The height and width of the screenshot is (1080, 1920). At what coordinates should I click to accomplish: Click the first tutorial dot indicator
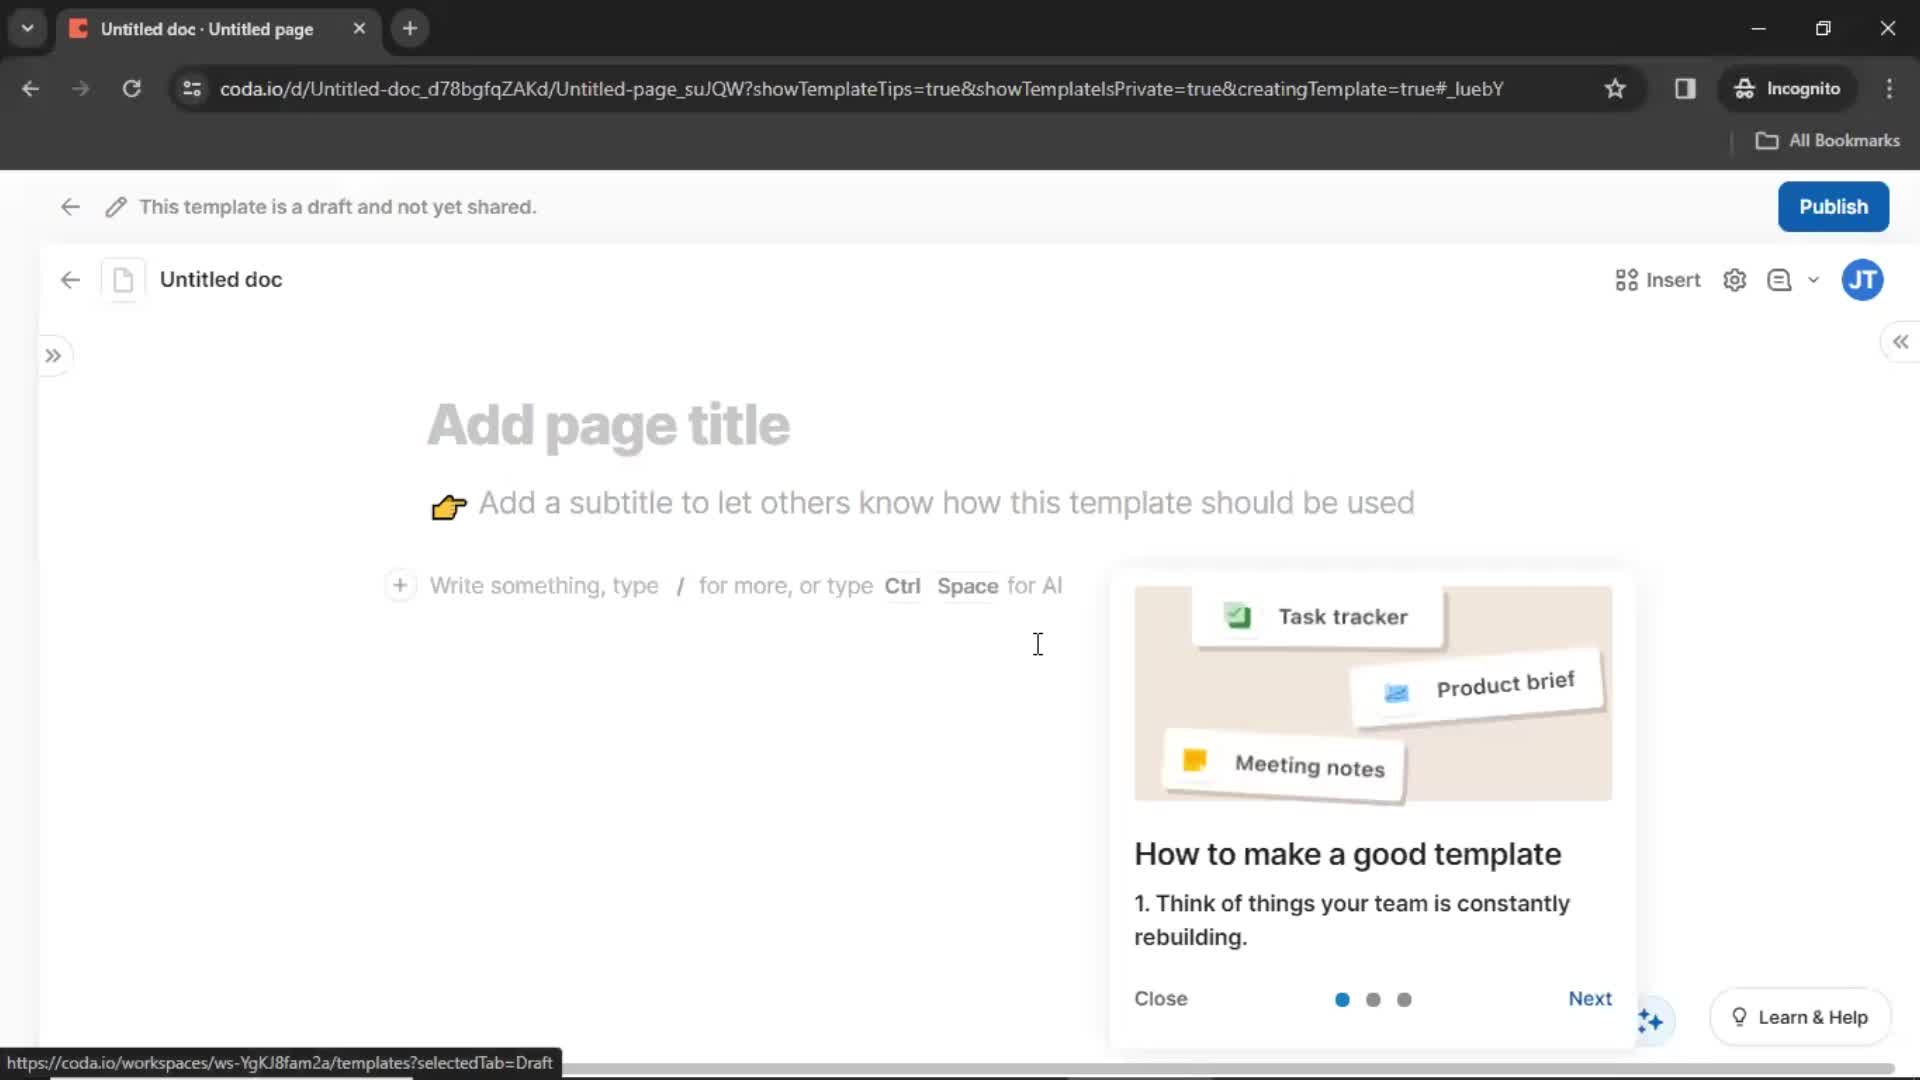[x=1342, y=998]
